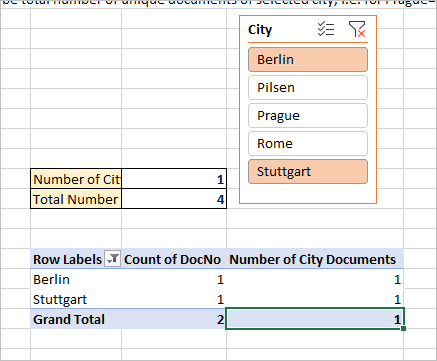Select the Stuttgart row label cell
This screenshot has width=437, height=361.
[x=76, y=299]
